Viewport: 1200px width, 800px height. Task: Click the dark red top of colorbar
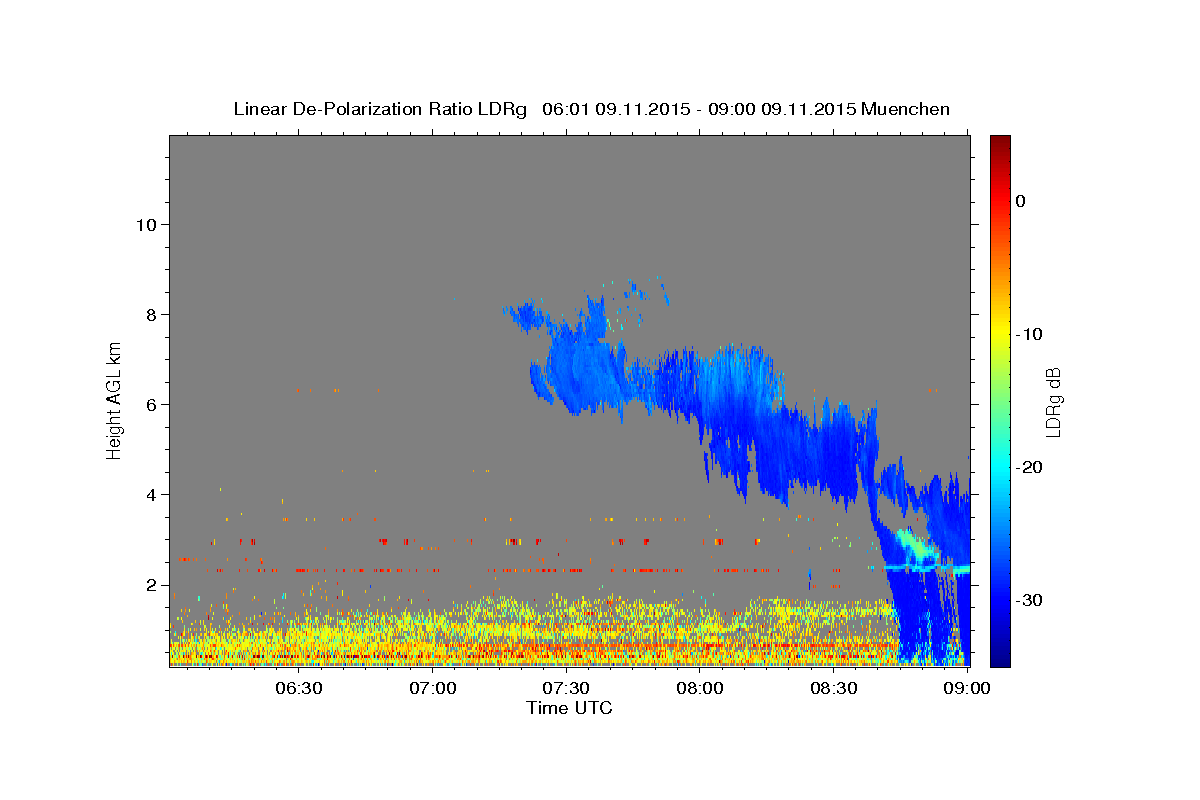pos(1000,145)
